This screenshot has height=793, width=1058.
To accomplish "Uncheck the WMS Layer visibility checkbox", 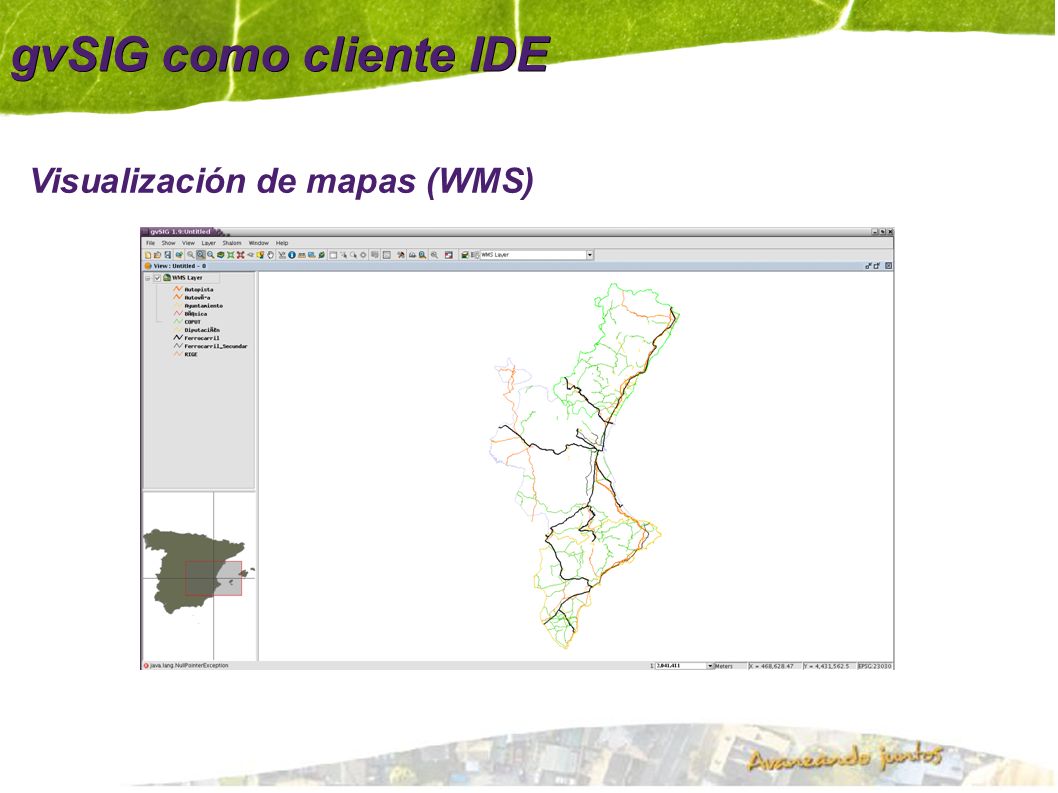I will pos(157,278).
